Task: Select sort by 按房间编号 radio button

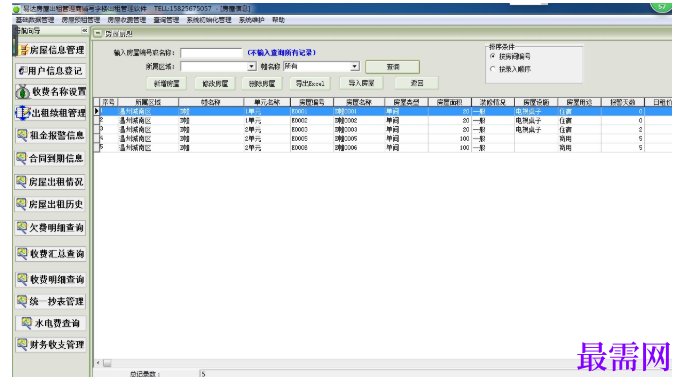Action: pos(493,56)
